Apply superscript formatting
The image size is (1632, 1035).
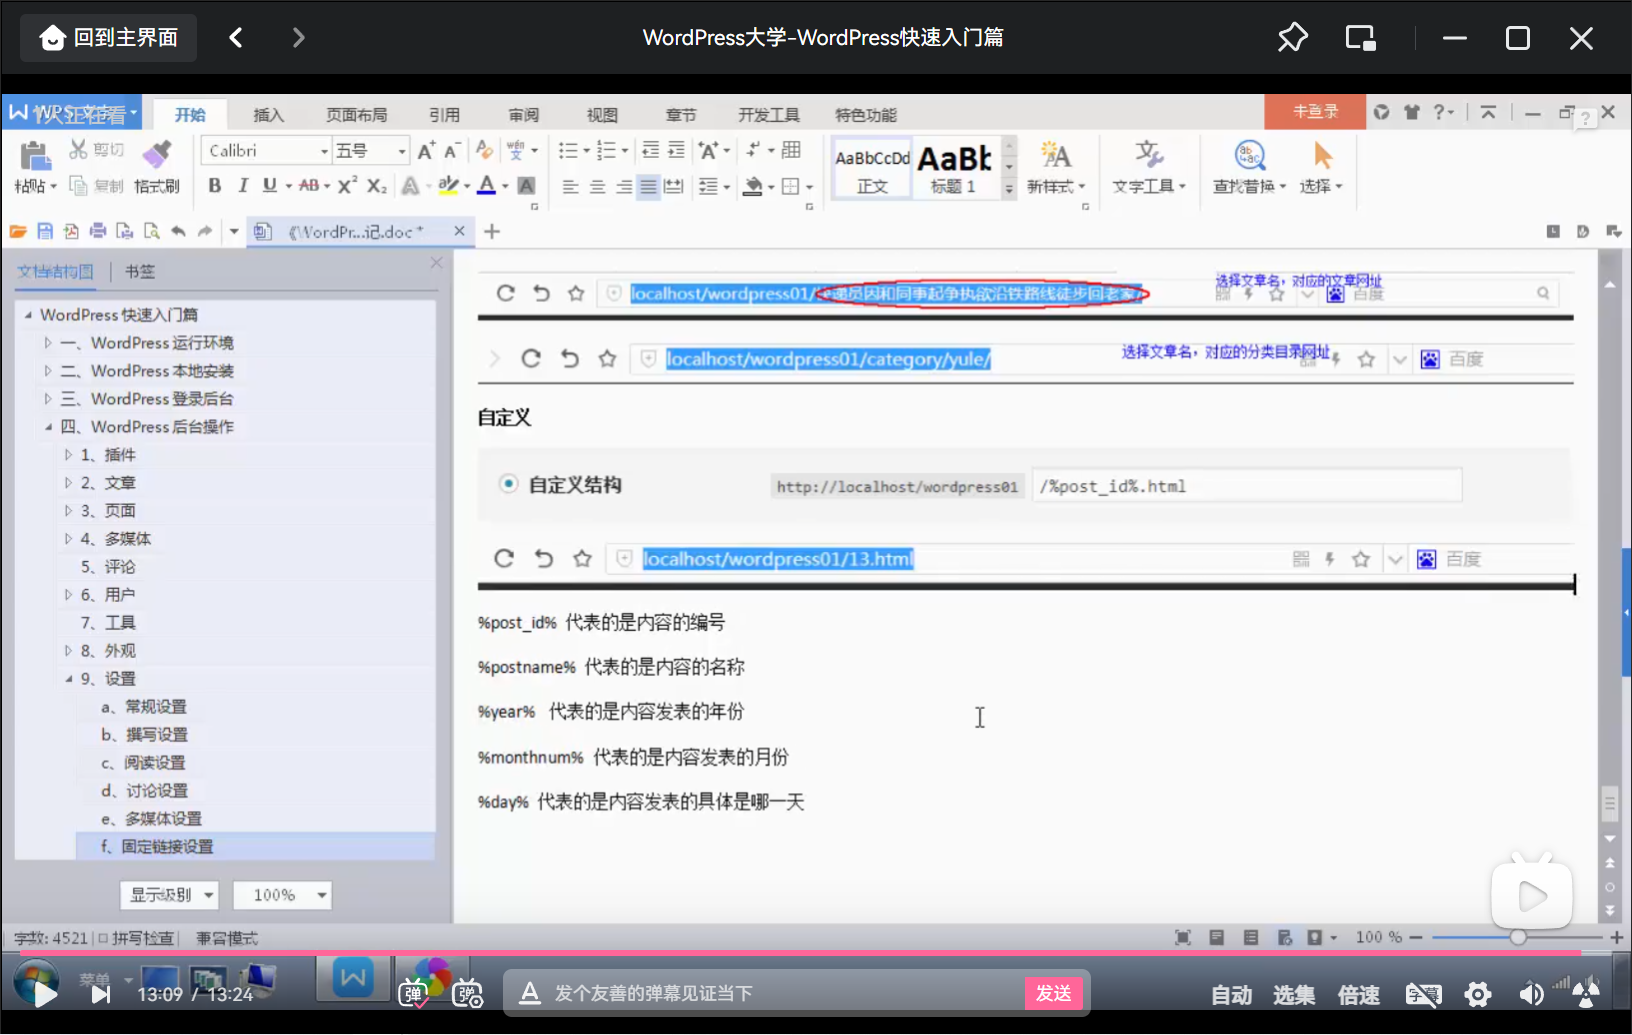[x=347, y=186]
